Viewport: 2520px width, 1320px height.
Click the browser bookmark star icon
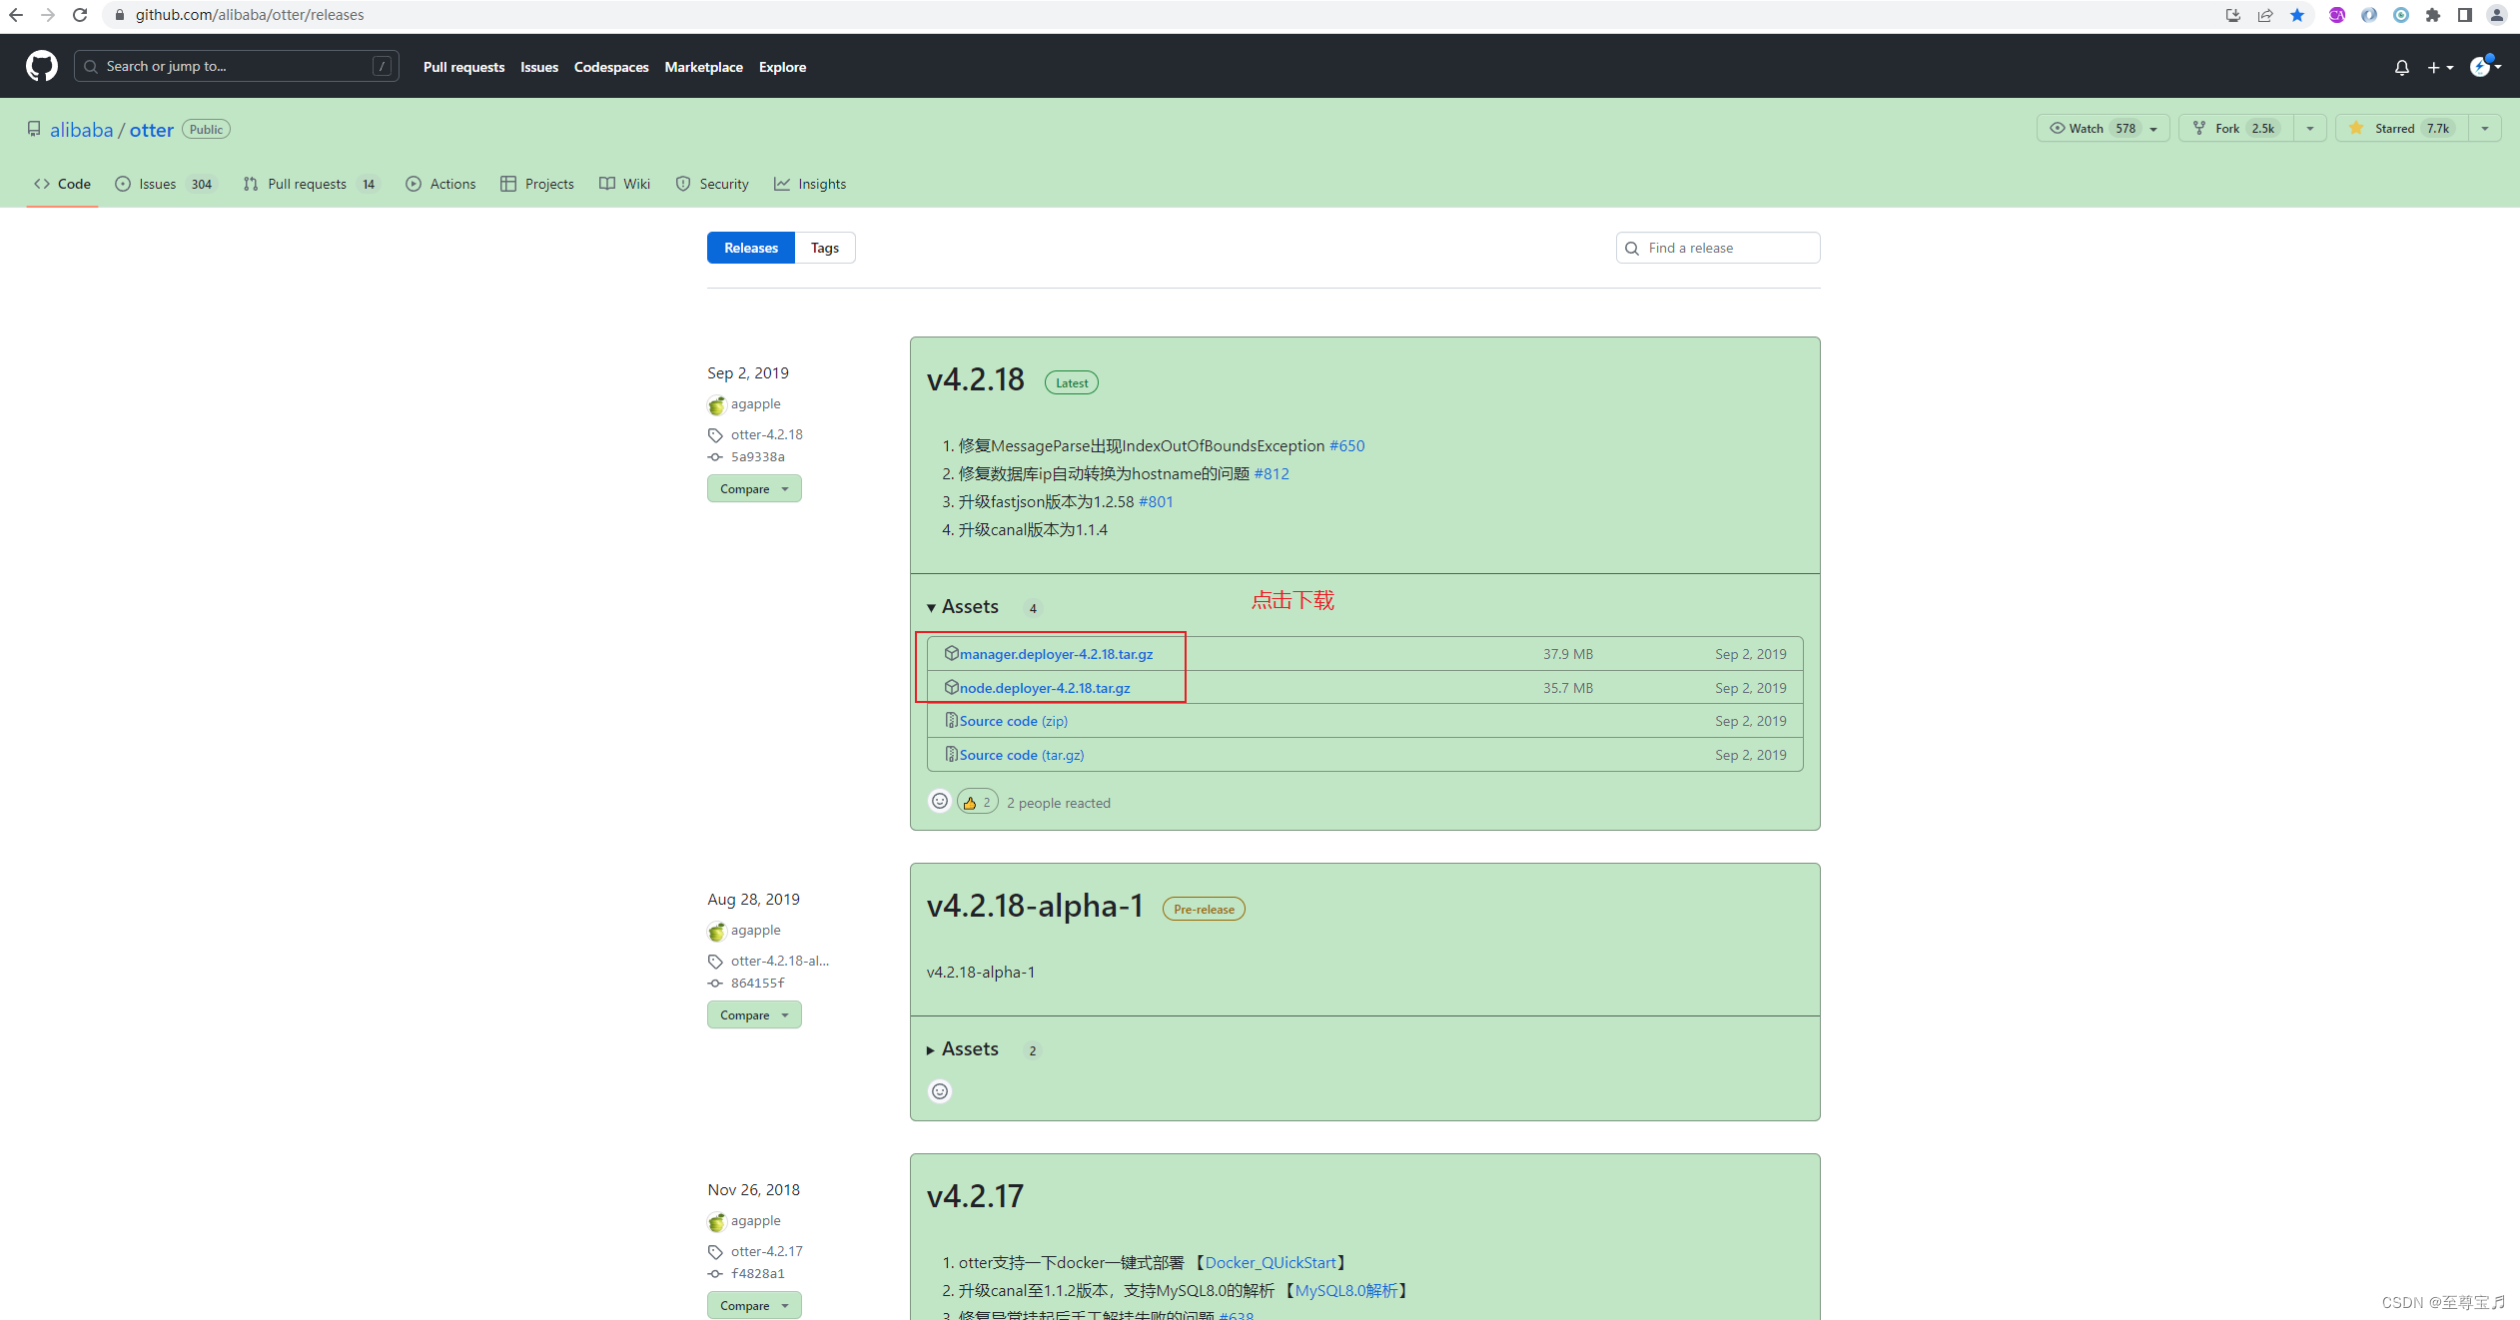pyautogui.click(x=2297, y=15)
